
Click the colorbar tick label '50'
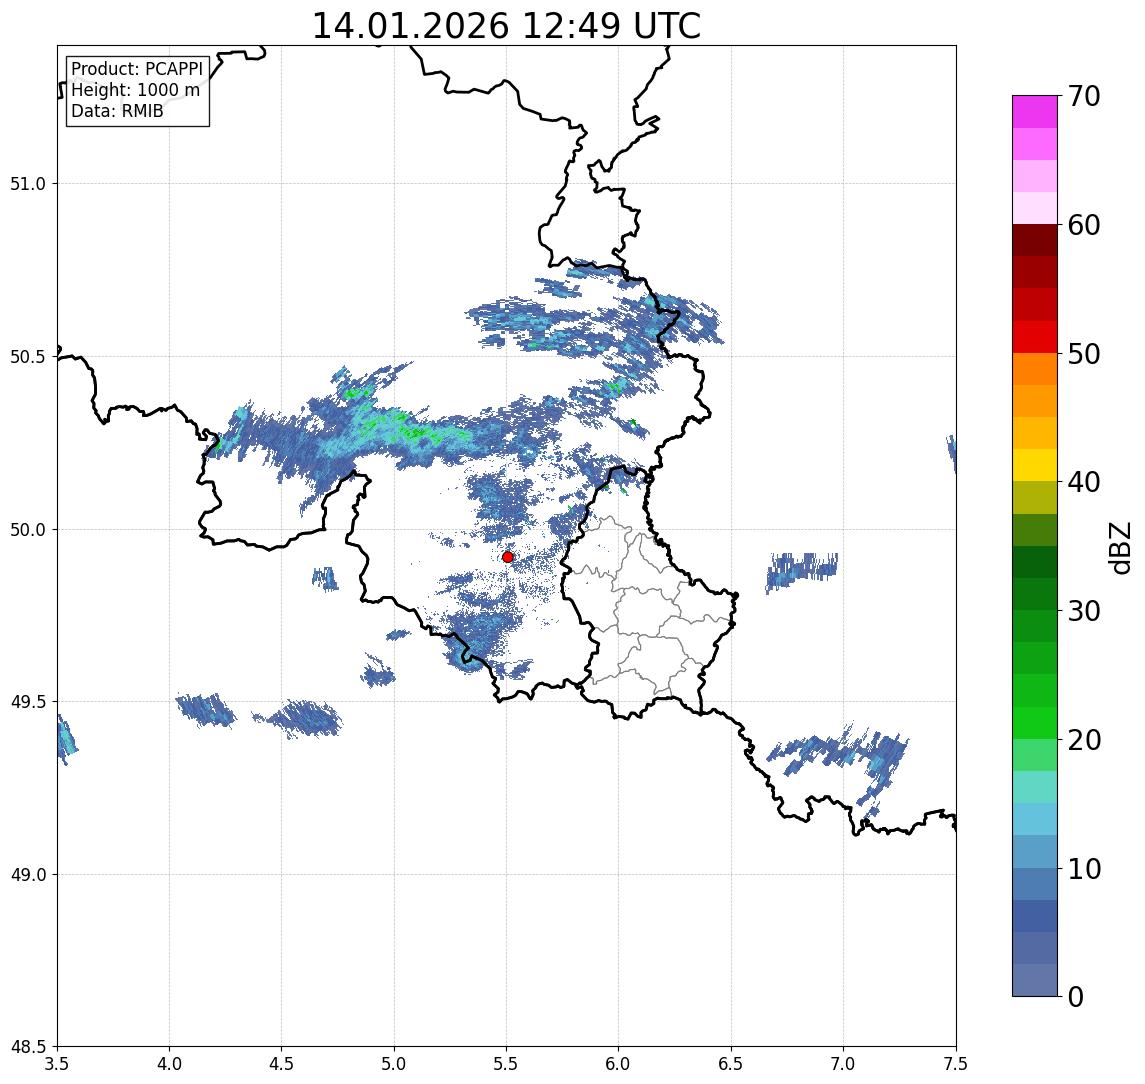pyautogui.click(x=1084, y=354)
